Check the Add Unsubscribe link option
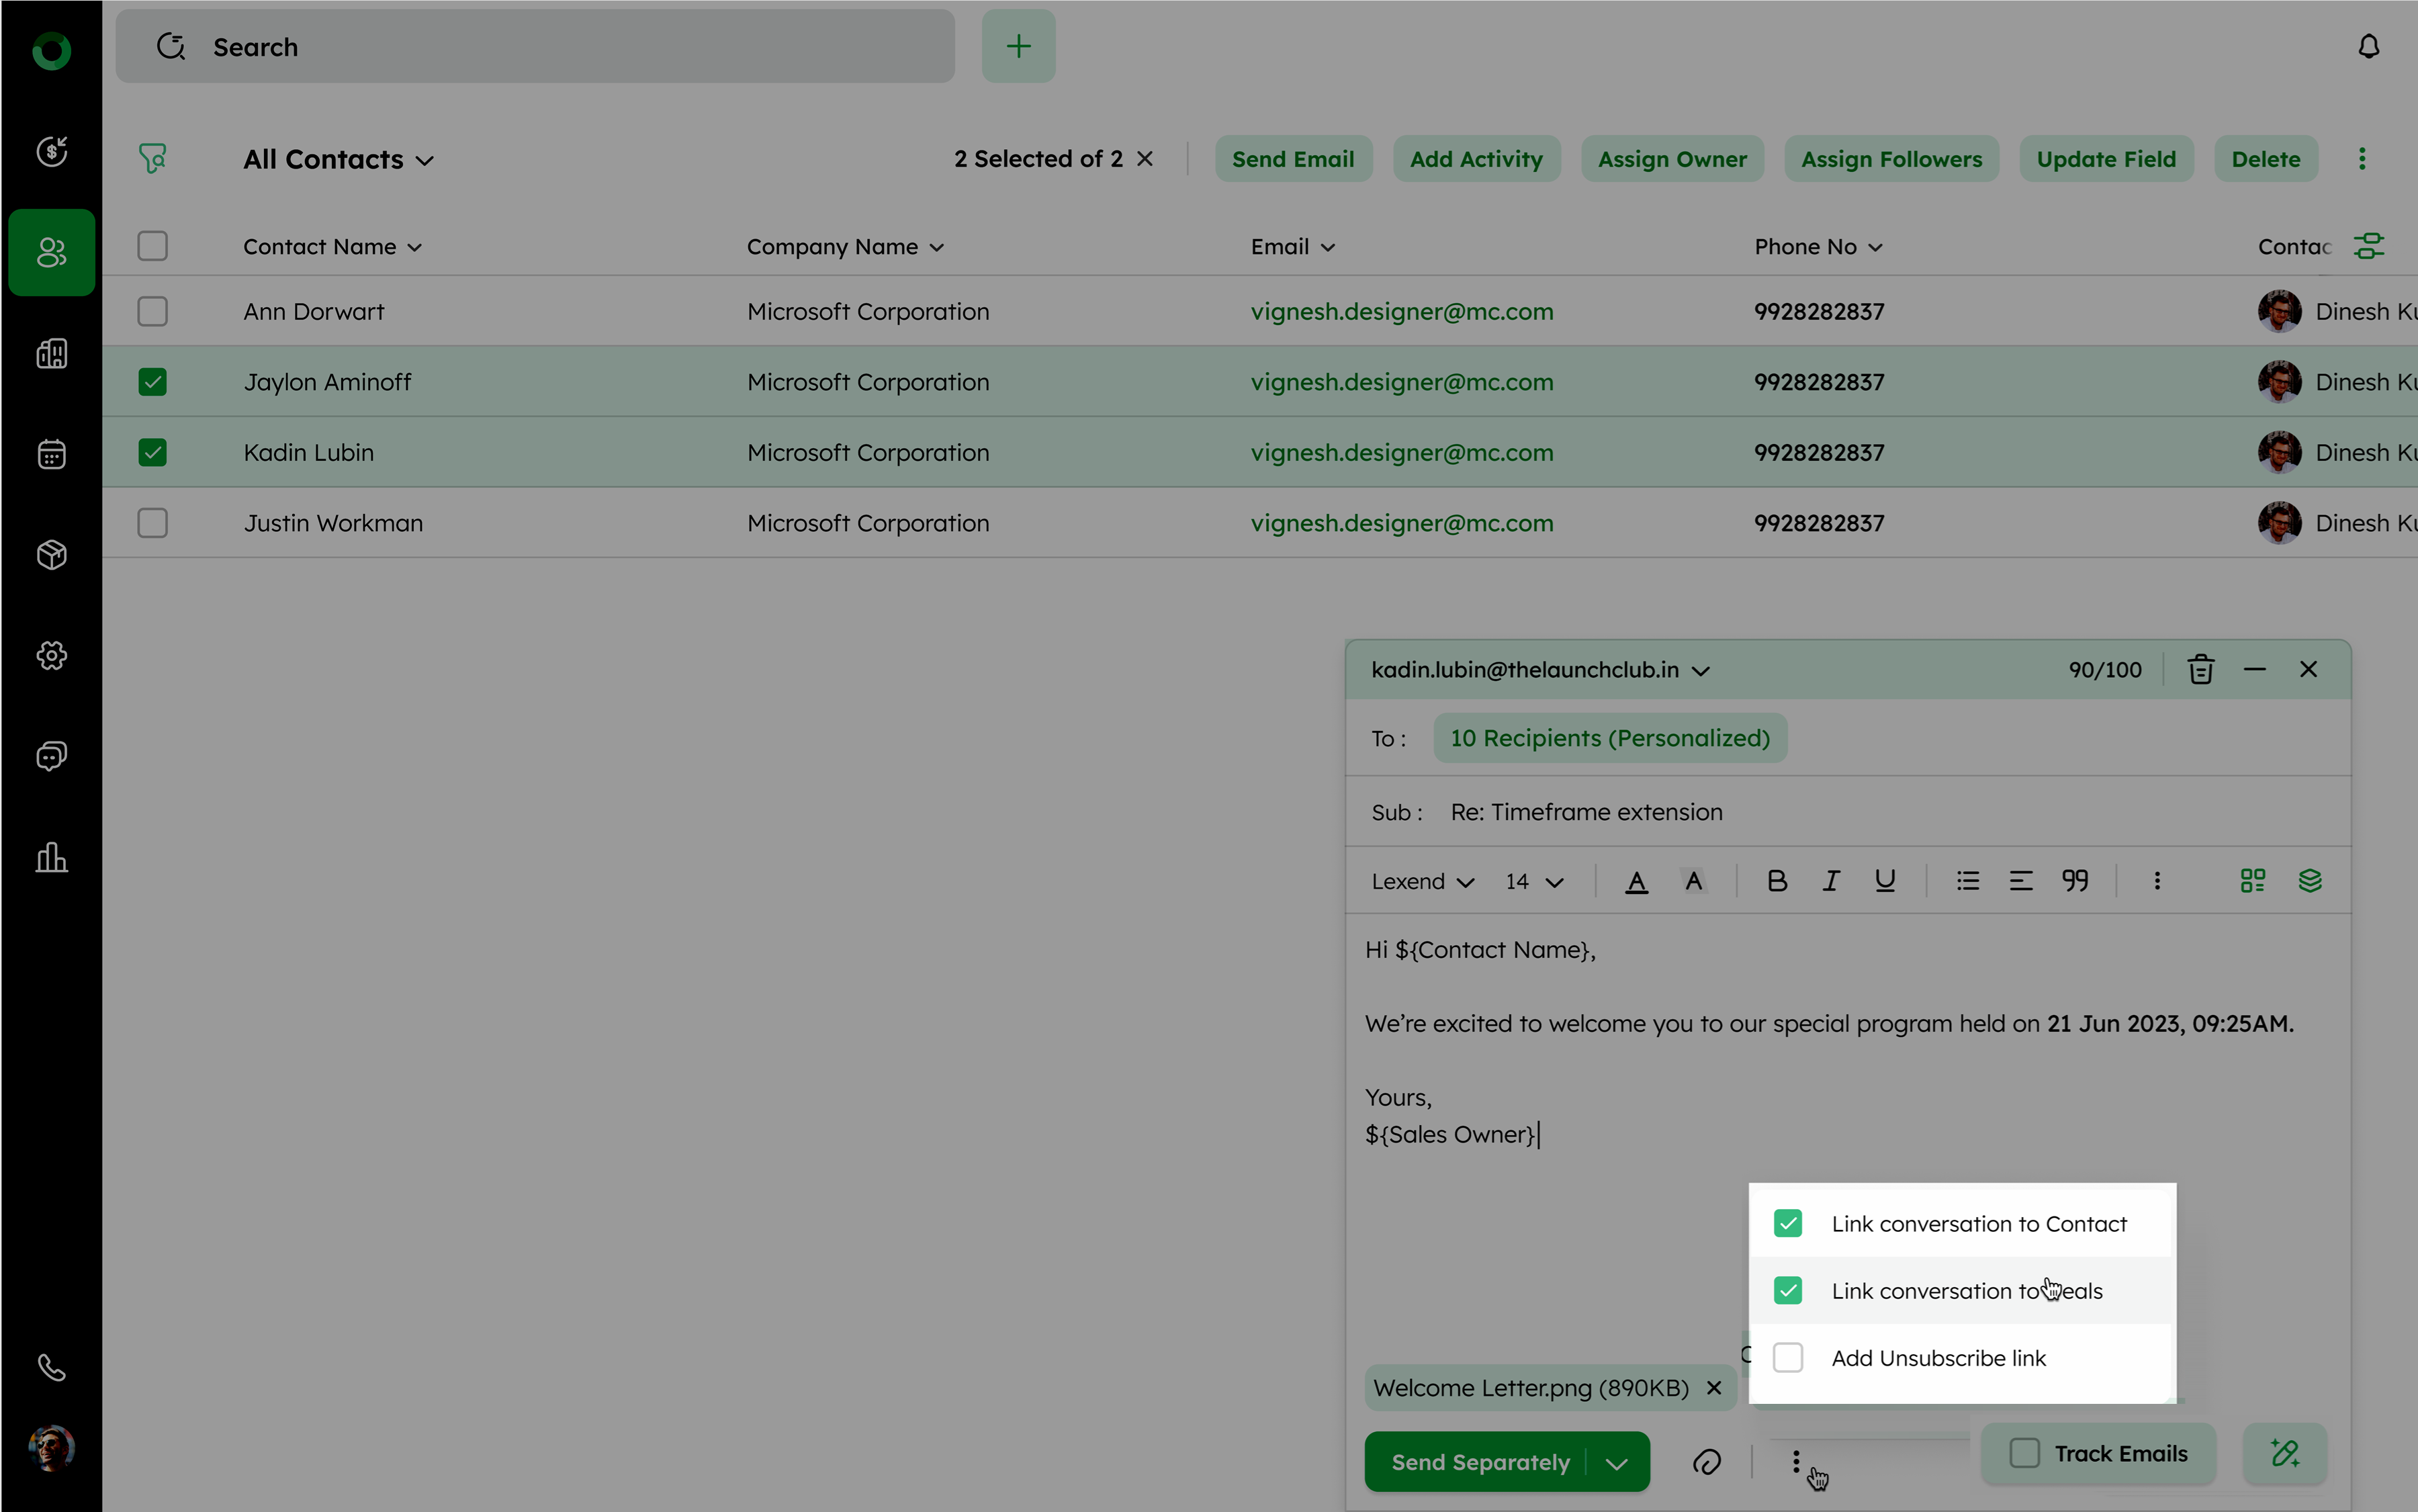Viewport: 2418px width, 1512px height. [x=1787, y=1358]
